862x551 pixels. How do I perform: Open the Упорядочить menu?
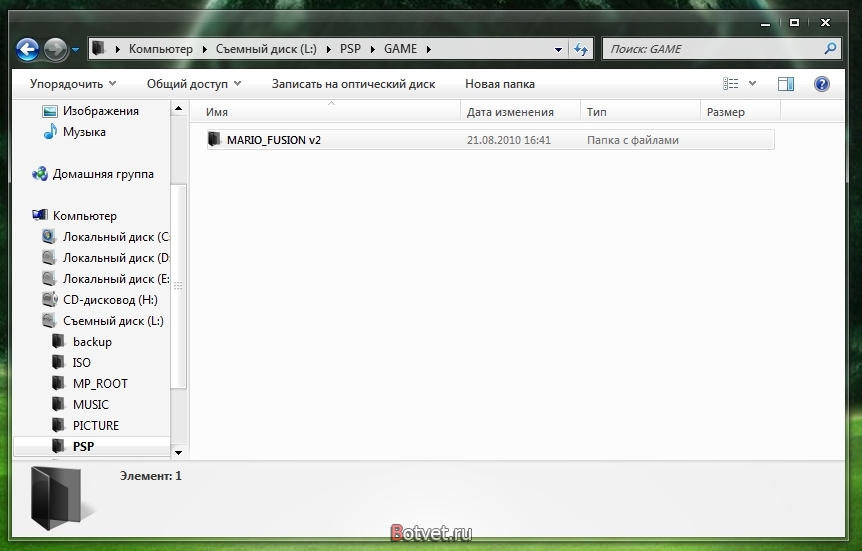point(73,84)
